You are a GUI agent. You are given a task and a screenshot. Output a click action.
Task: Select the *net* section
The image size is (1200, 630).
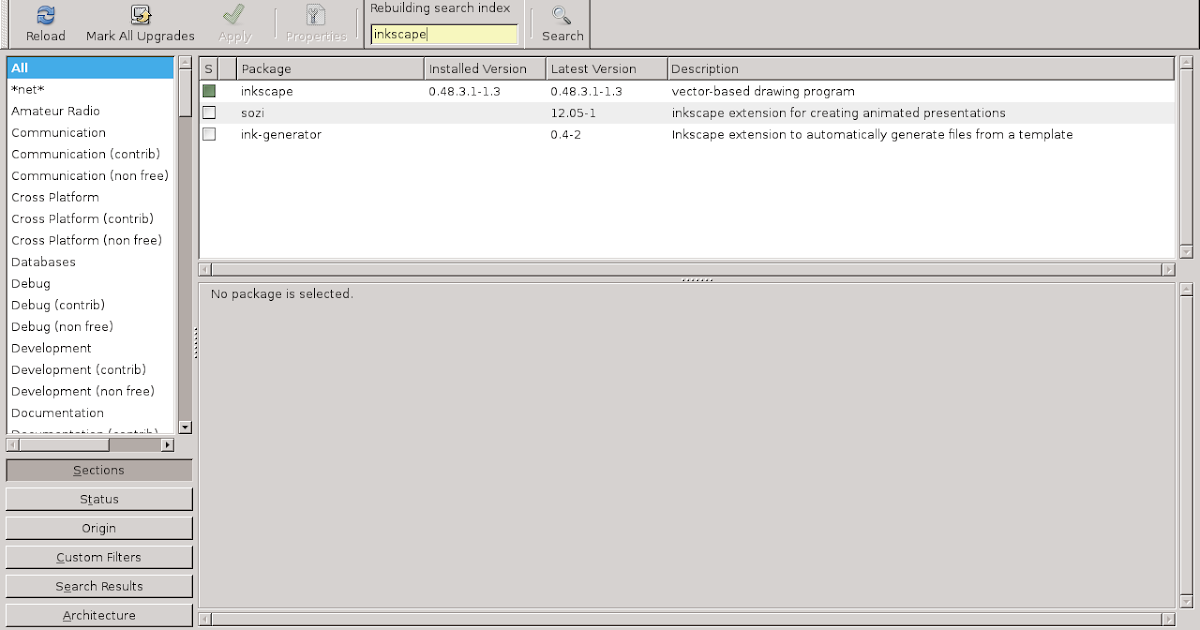(90, 89)
